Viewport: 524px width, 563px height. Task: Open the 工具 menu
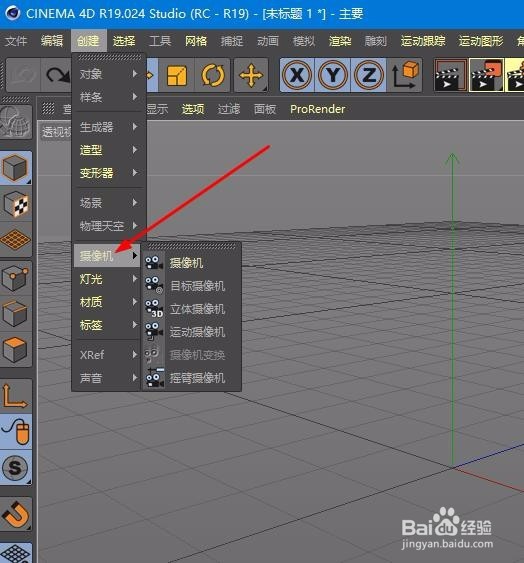[160, 41]
